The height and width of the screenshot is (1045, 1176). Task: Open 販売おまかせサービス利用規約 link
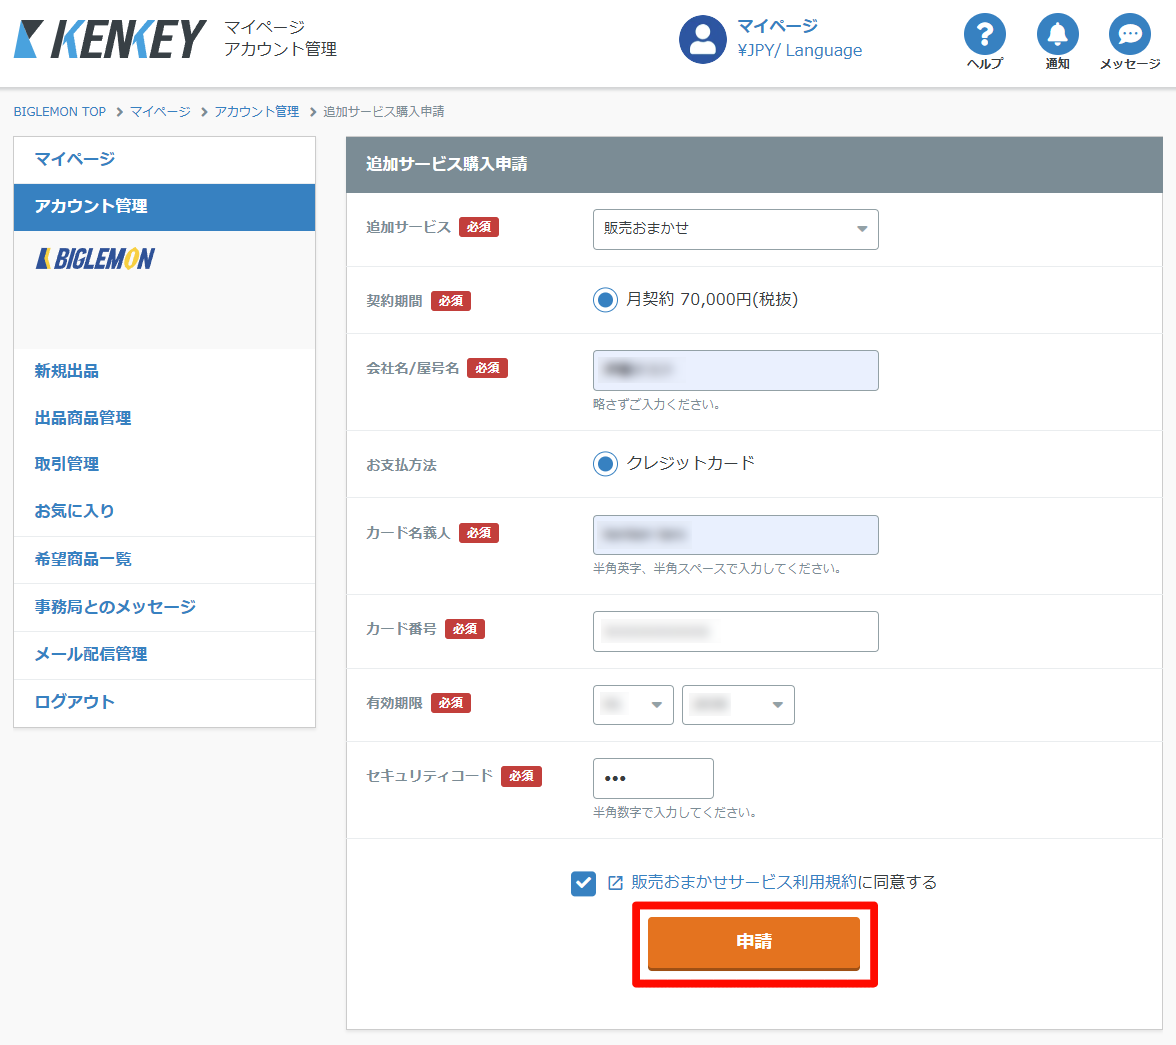tap(743, 882)
